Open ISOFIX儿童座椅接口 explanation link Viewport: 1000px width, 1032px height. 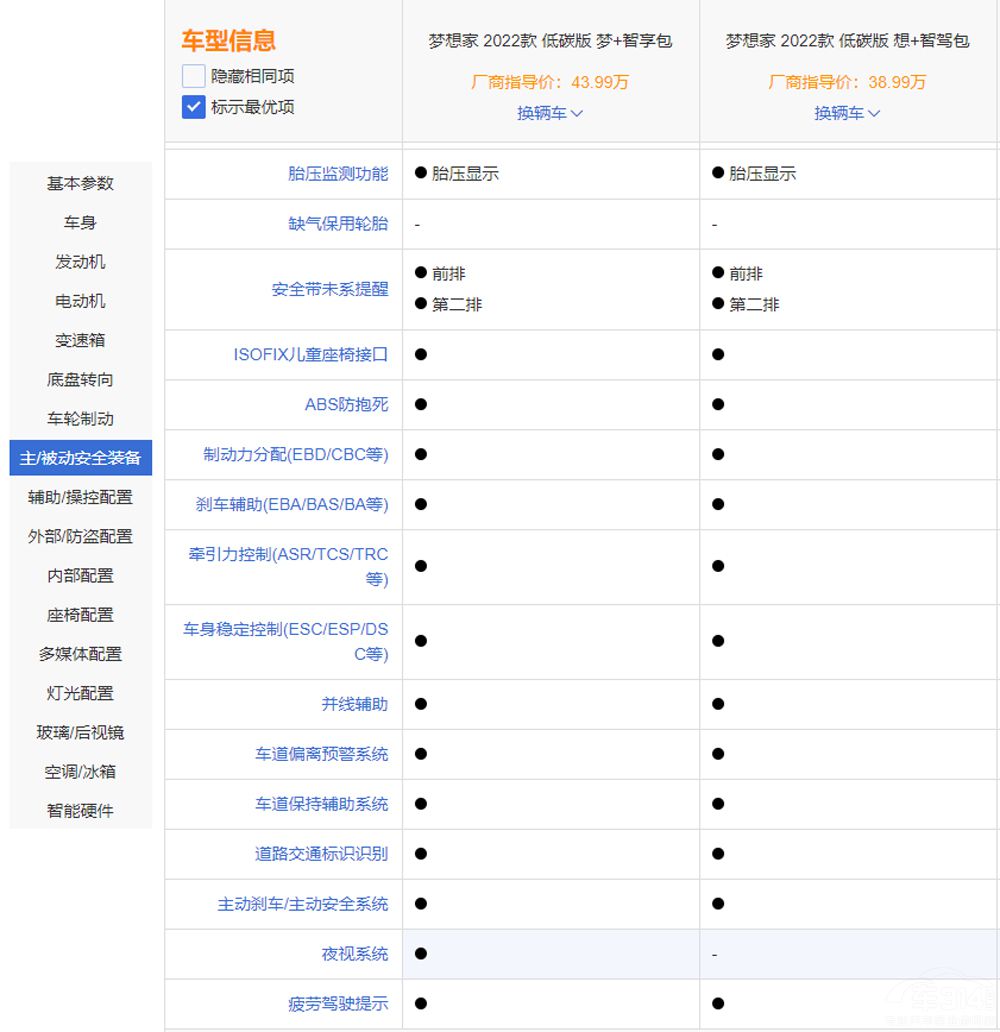tap(311, 355)
